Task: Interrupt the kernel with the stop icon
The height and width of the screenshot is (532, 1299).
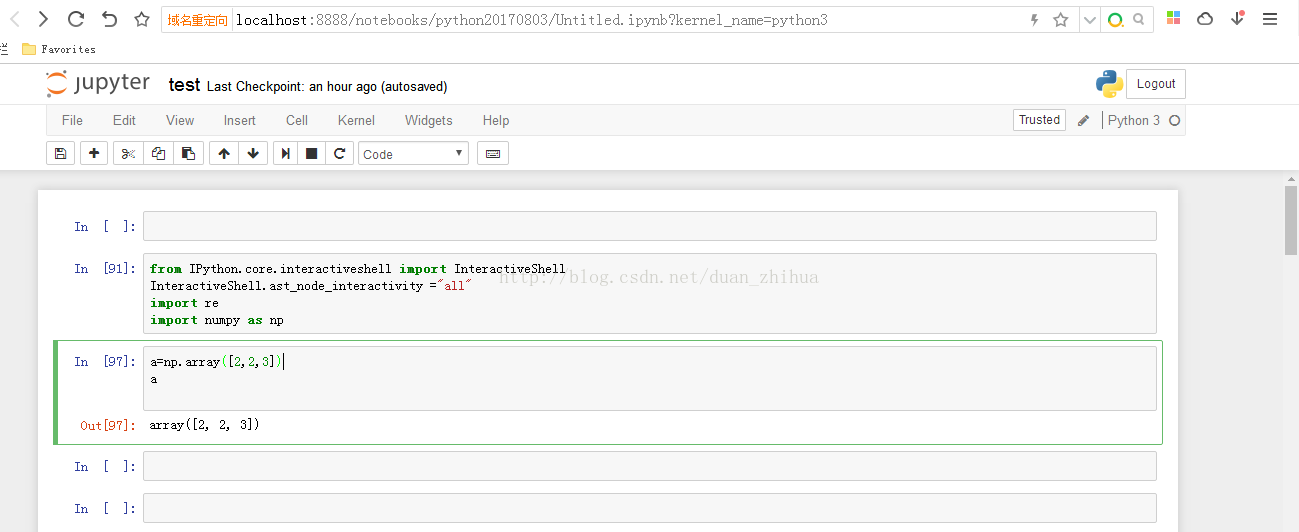Action: (312, 153)
